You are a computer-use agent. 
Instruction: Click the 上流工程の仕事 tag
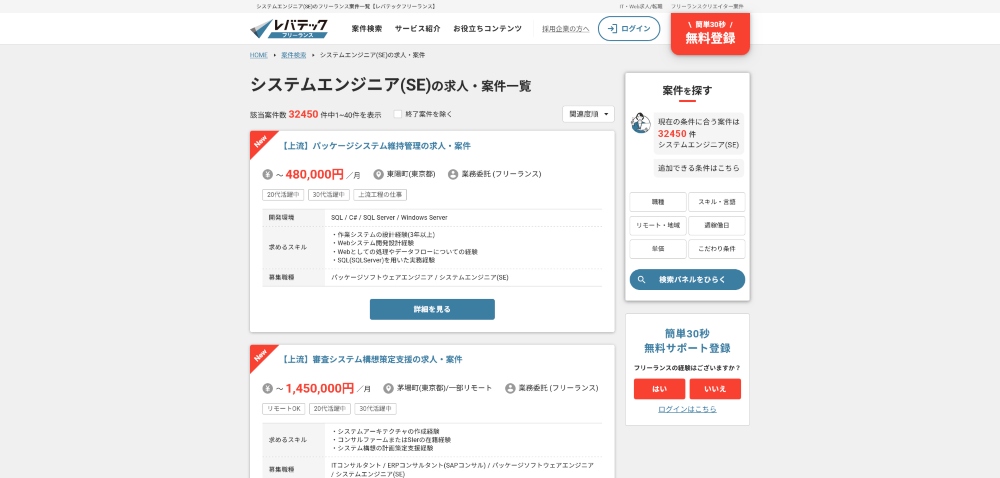coord(380,195)
